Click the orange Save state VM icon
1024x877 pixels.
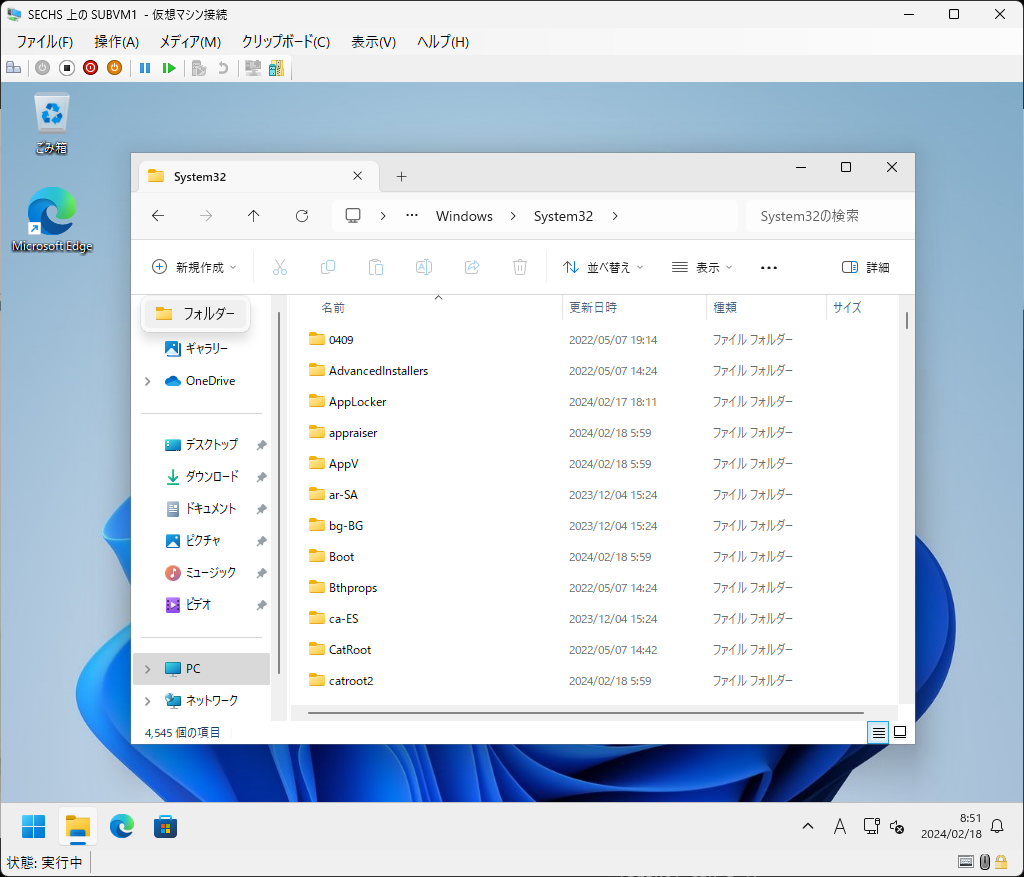pos(114,68)
